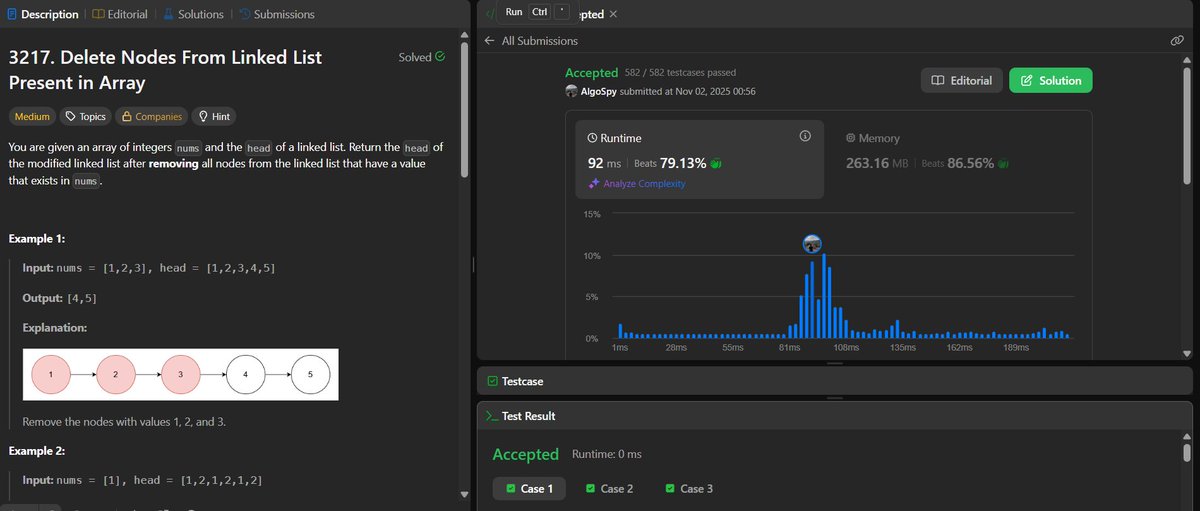Image resolution: width=1200 pixels, height=511 pixels.
Task: Click 'Runtime: 0 ms' text
Action: tap(607, 454)
